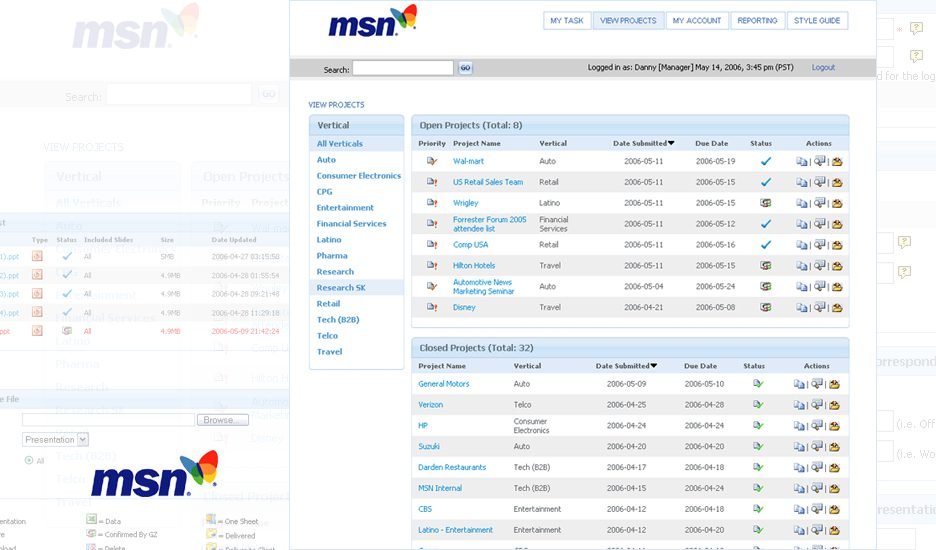
Task: Click the yellow folder action icon for Wal-mart
Action: click(837, 161)
